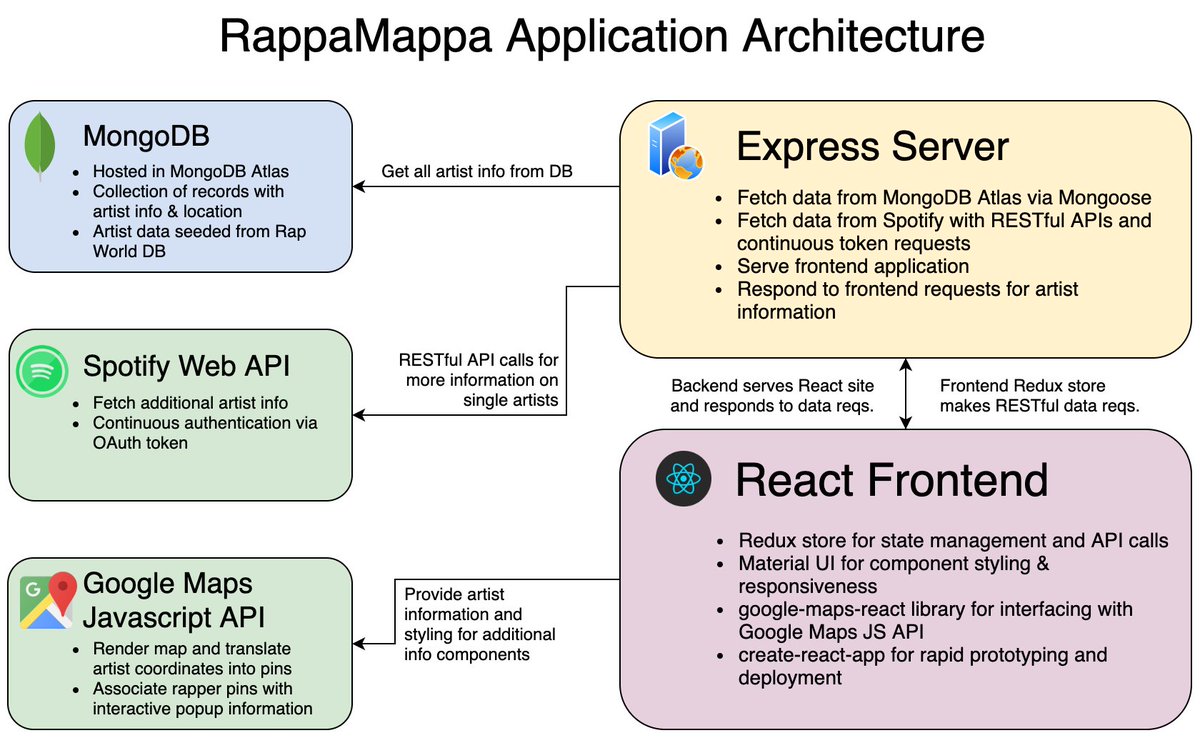This screenshot has width=1200, height=753.
Task: Click 'Frontend Redux store makes RESTful' label
Action: click(1040, 396)
